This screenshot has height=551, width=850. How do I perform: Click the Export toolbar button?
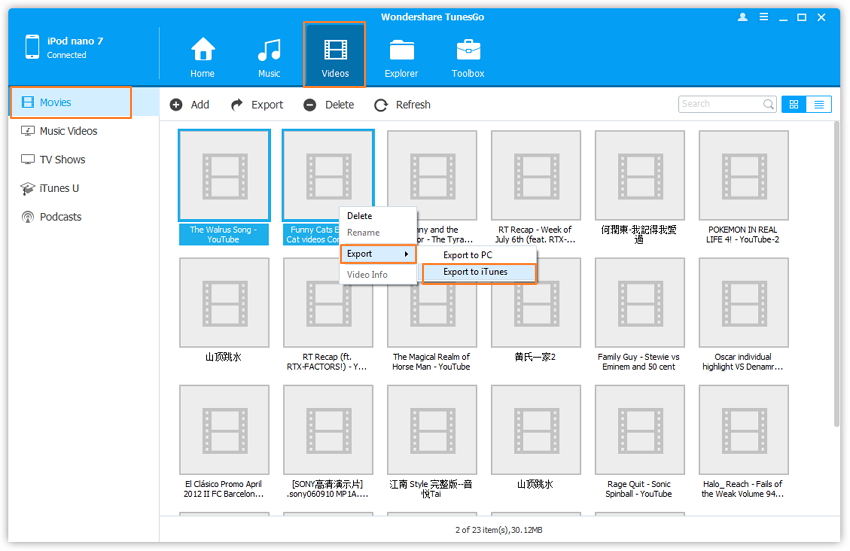[x=257, y=105]
